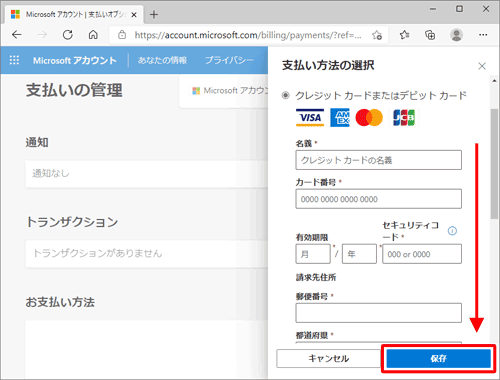500x380 pixels.
Task: Reload the page with the refresh icon
Action: pyautogui.click(x=68, y=35)
